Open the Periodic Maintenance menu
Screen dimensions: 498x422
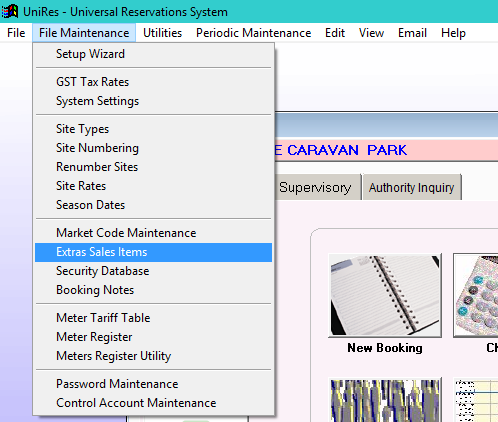click(x=253, y=33)
